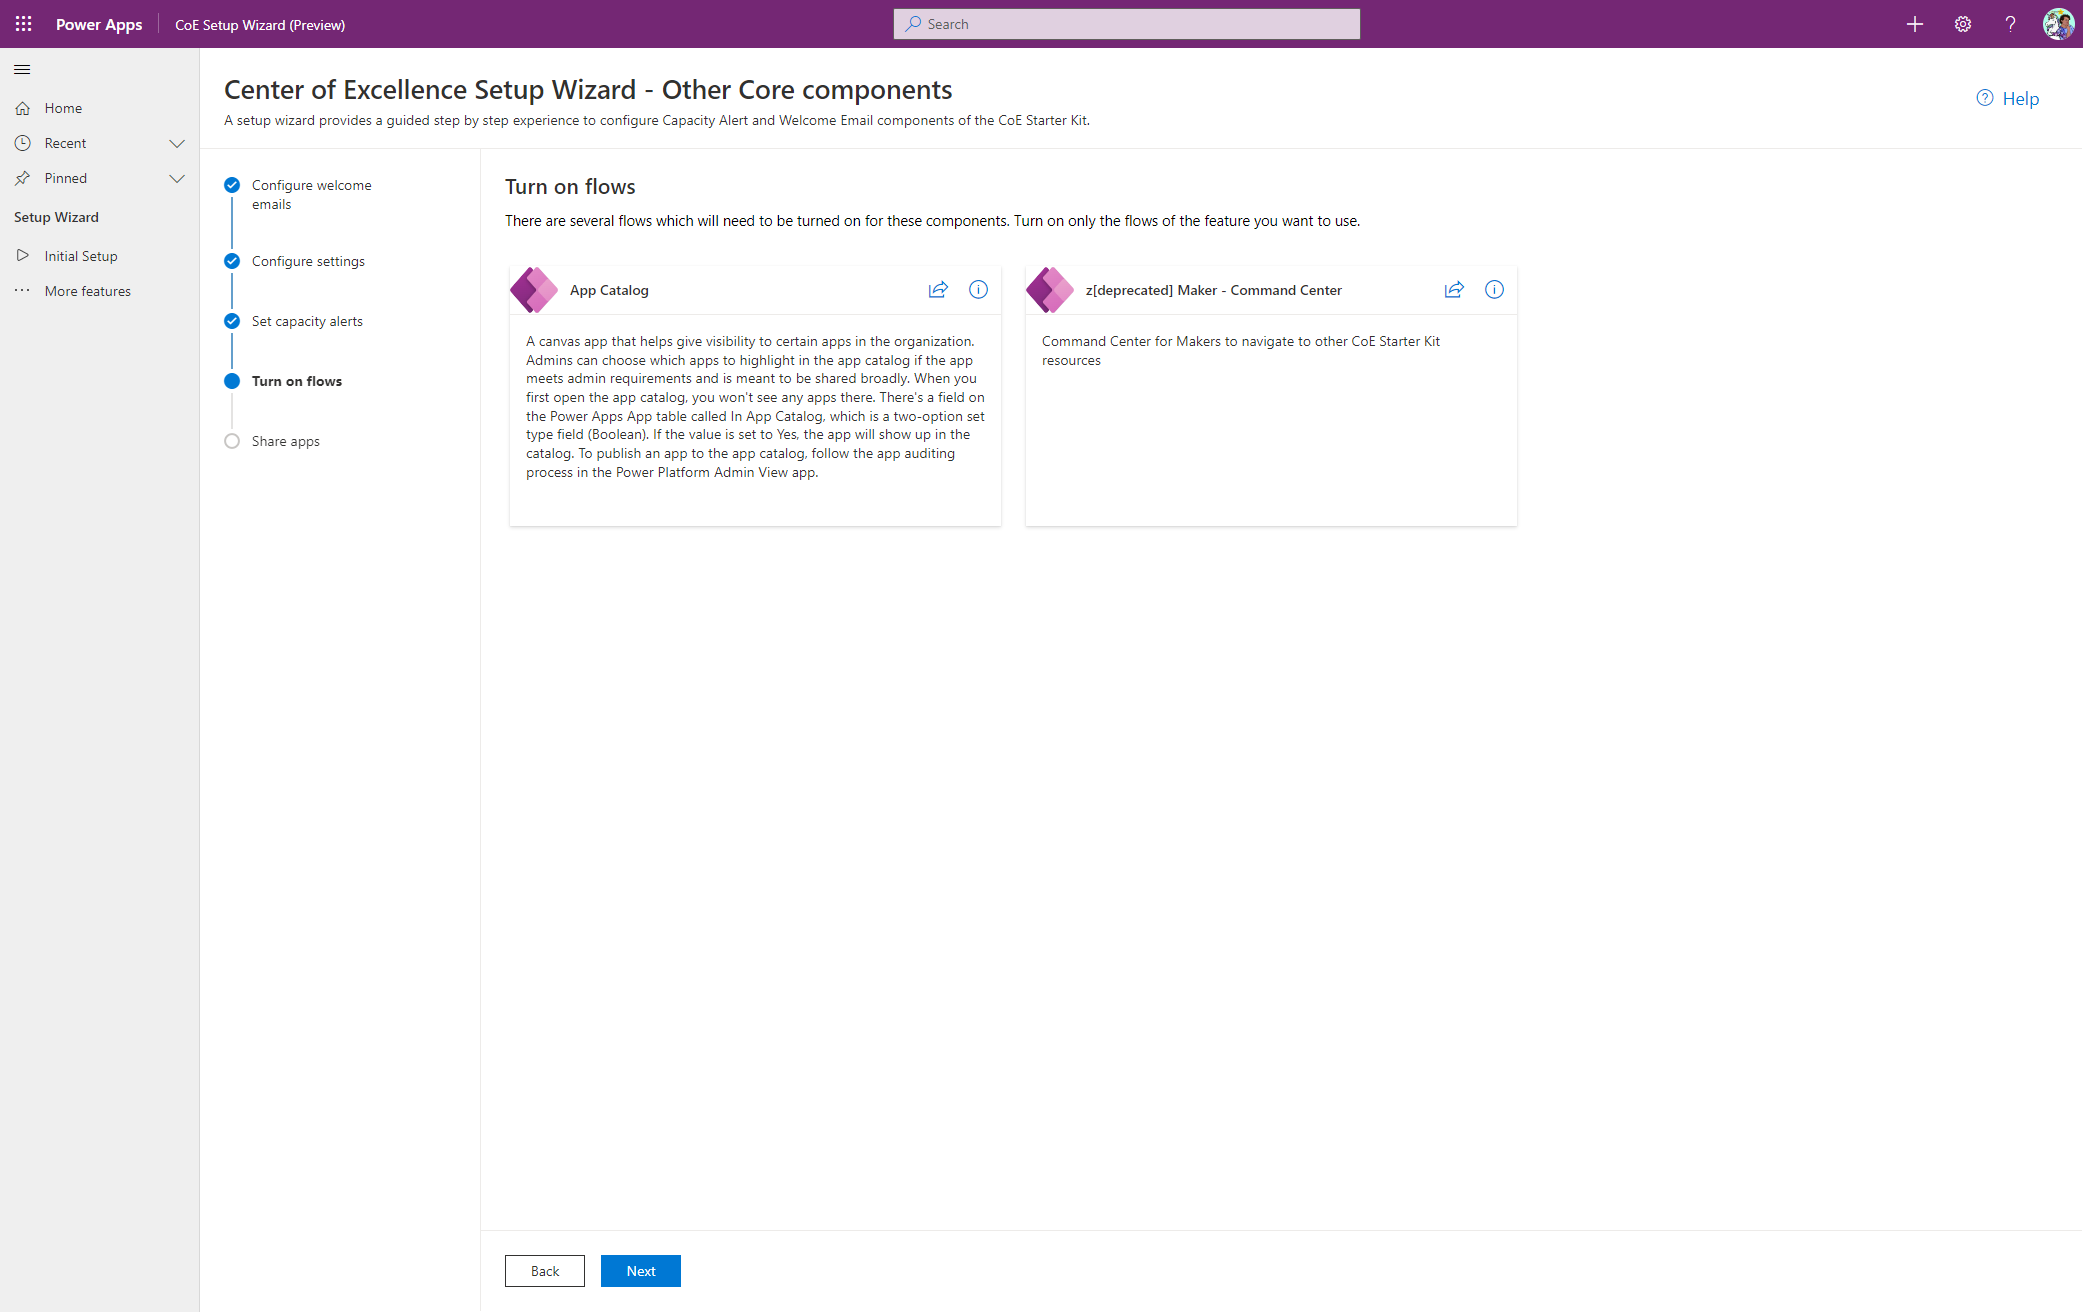View details of App Catalog via info icon

tap(978, 289)
